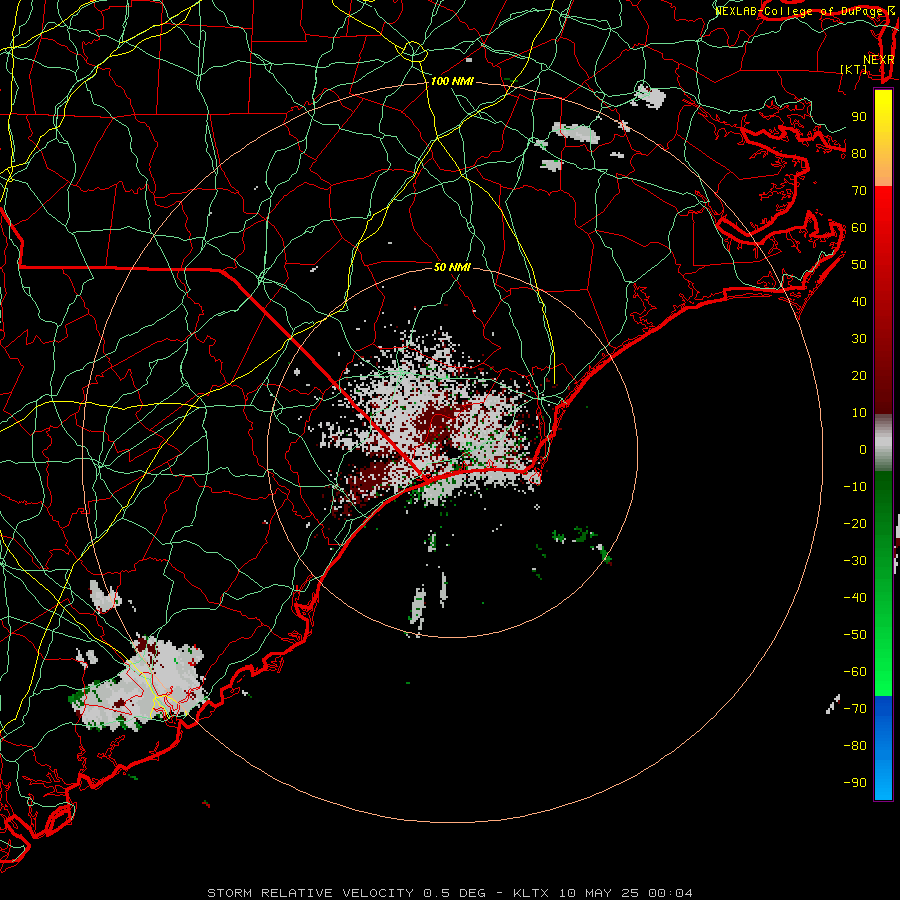
Task: Click the "70" scale value
Action: pos(859,191)
